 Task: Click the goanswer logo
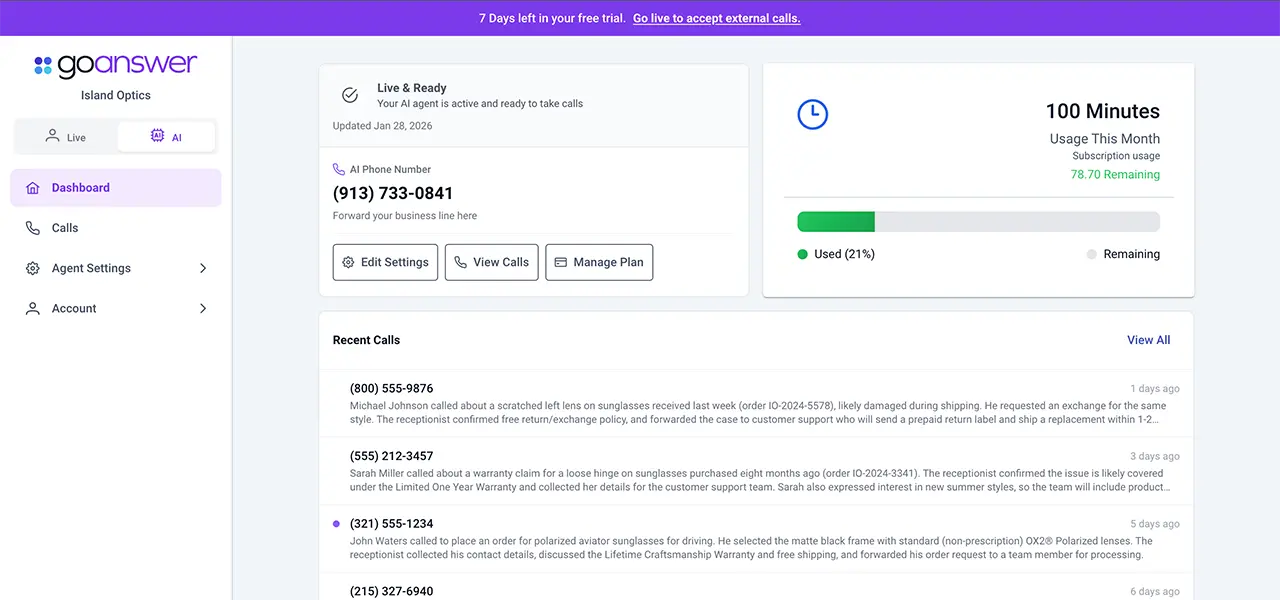pos(115,65)
